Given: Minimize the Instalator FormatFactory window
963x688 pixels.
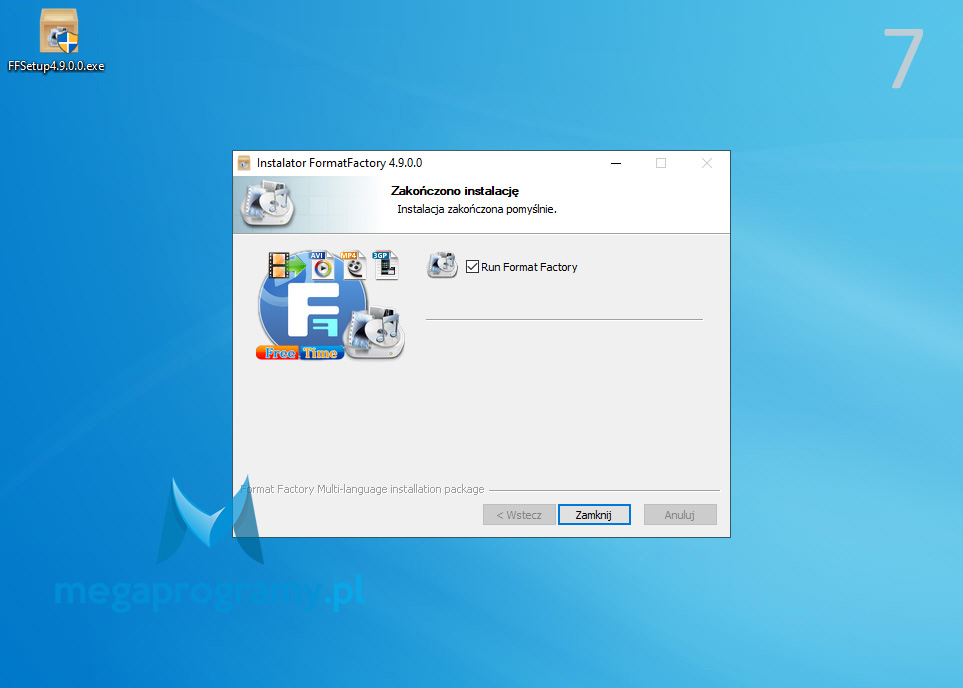Looking at the screenshot, I should [616, 163].
